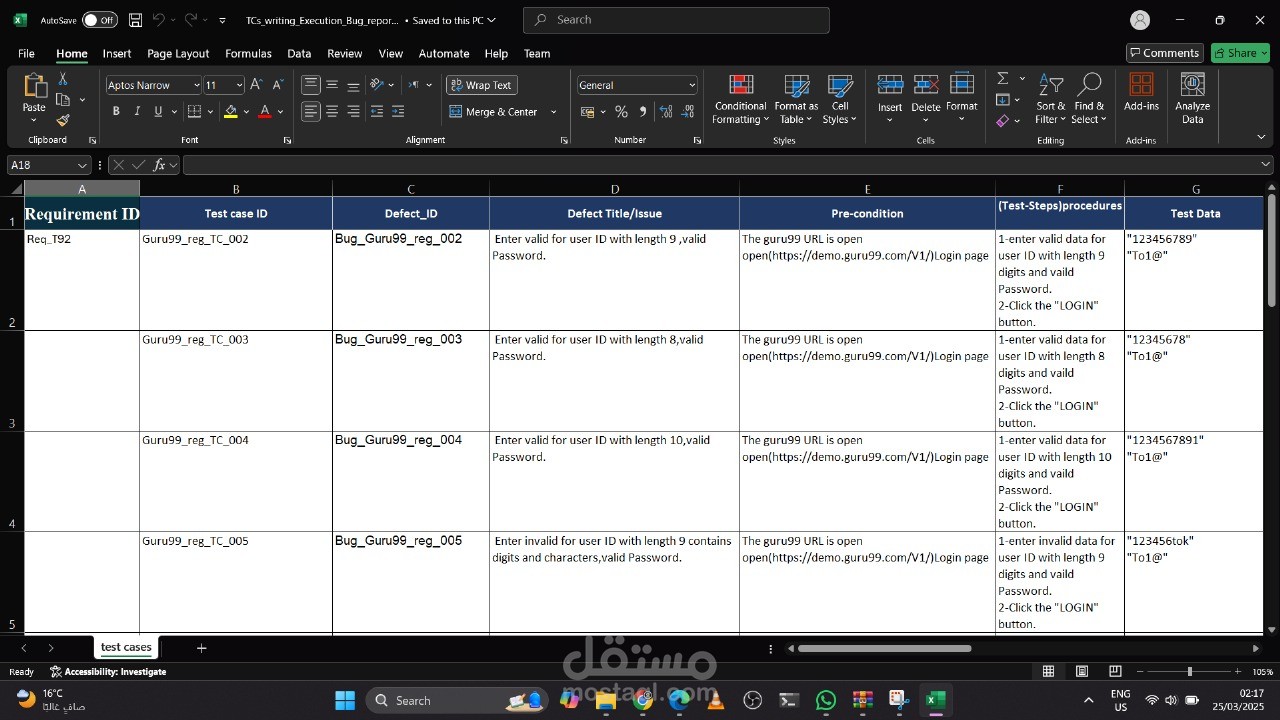Image resolution: width=1280 pixels, height=720 pixels.
Task: Toggle align left for cell text
Action: pyautogui.click(x=311, y=112)
